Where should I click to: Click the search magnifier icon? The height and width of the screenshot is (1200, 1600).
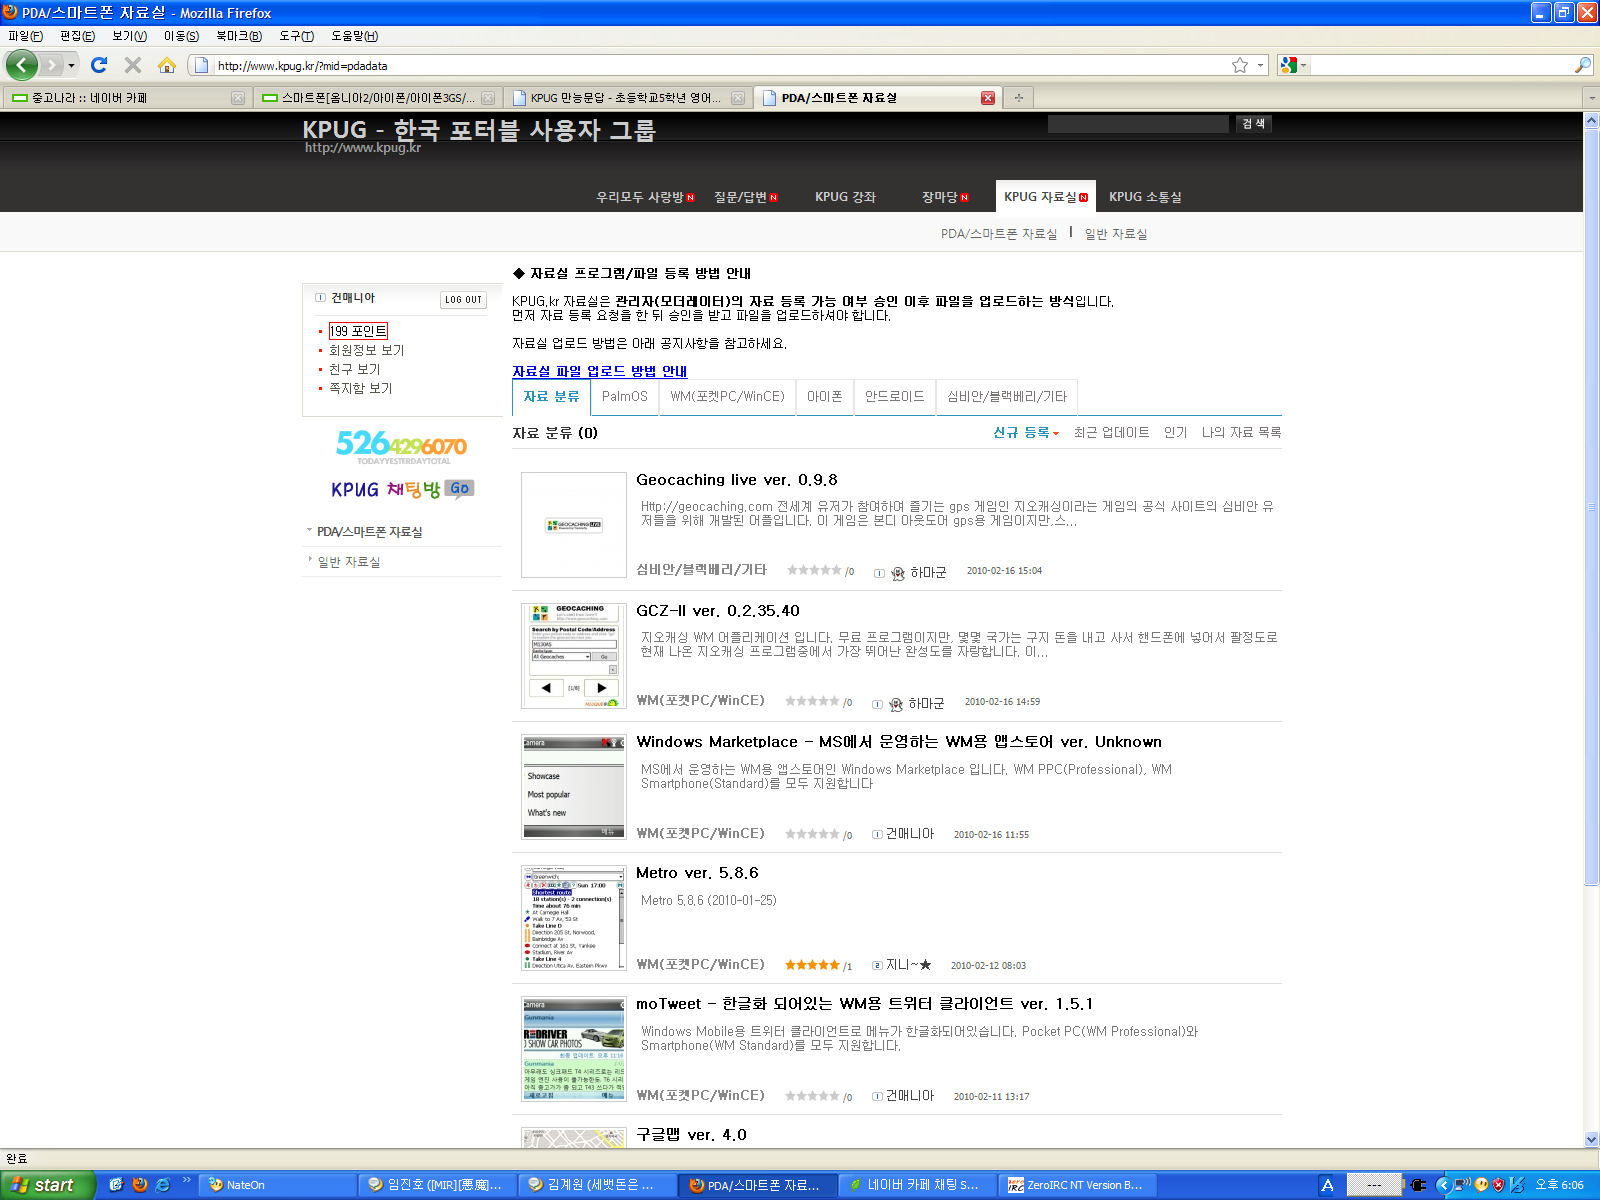pos(1582,65)
